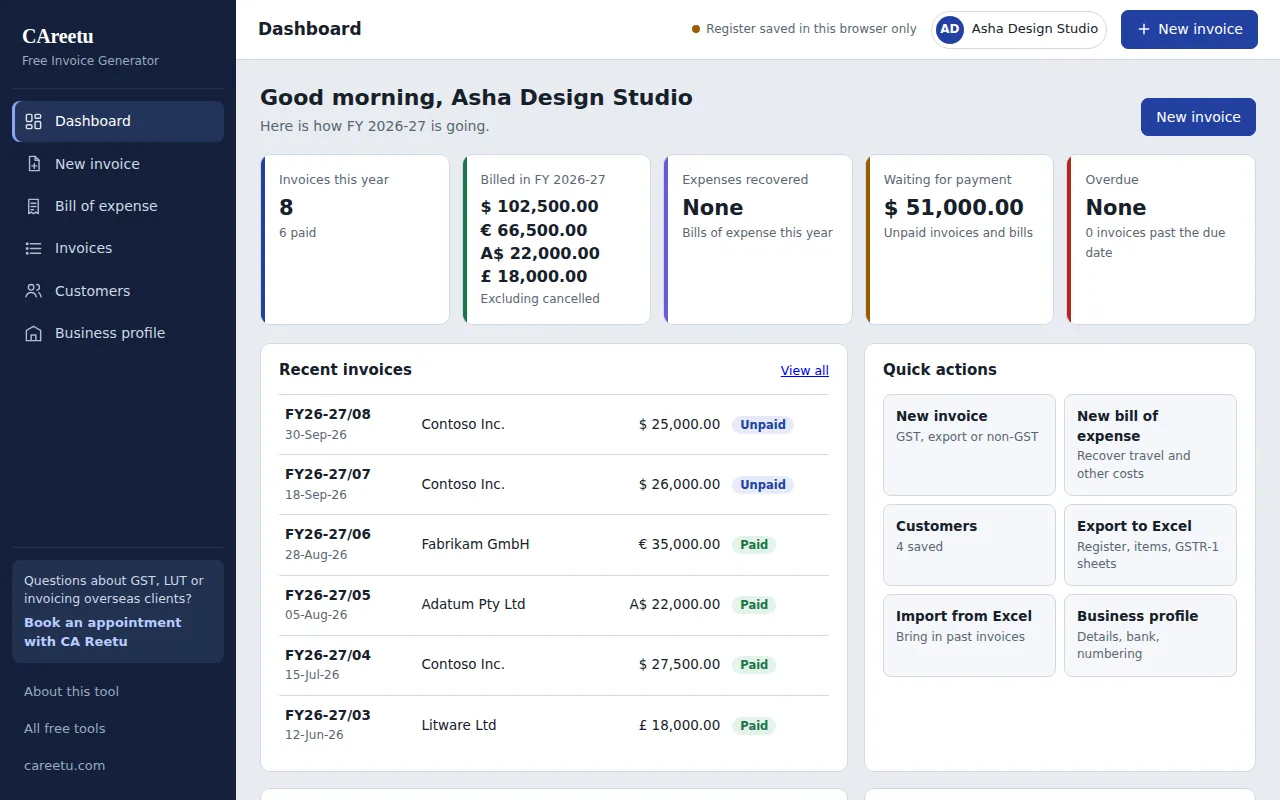Image resolution: width=1280 pixels, height=800 pixels.
Task: Open invoice FY26-27/04 row
Action: pyautogui.click(x=554, y=665)
